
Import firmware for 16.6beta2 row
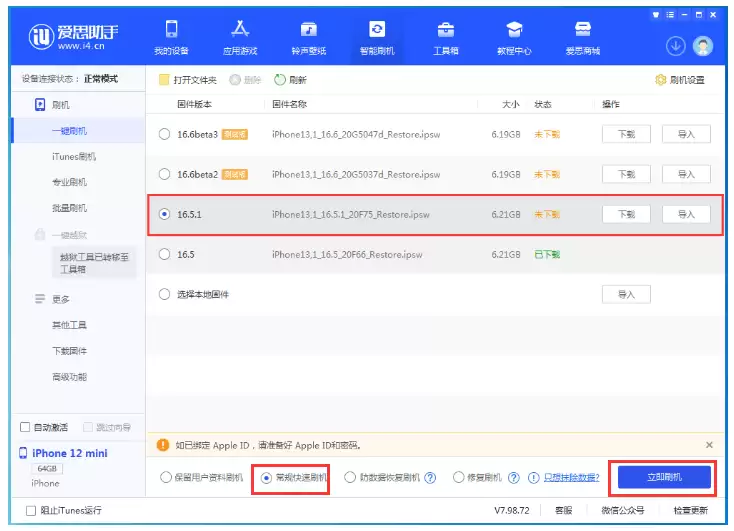pyautogui.click(x=686, y=174)
